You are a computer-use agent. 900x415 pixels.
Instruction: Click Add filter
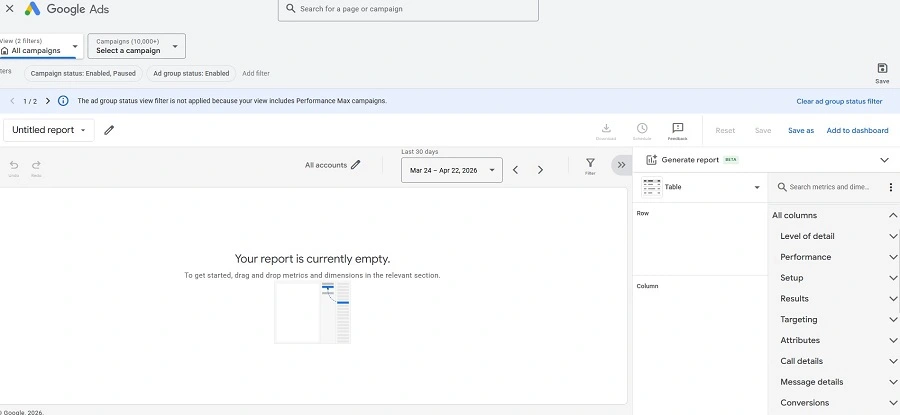pos(256,73)
